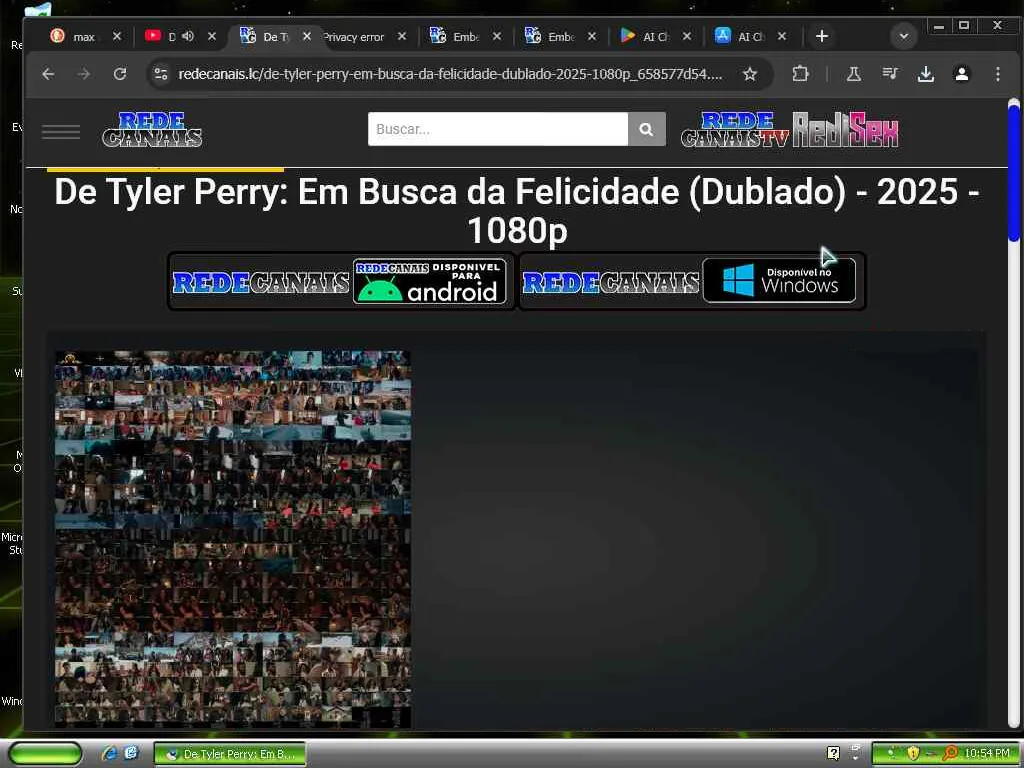Close the active De Tyler Perry tab
The image size is (1024, 768).
[307, 37]
